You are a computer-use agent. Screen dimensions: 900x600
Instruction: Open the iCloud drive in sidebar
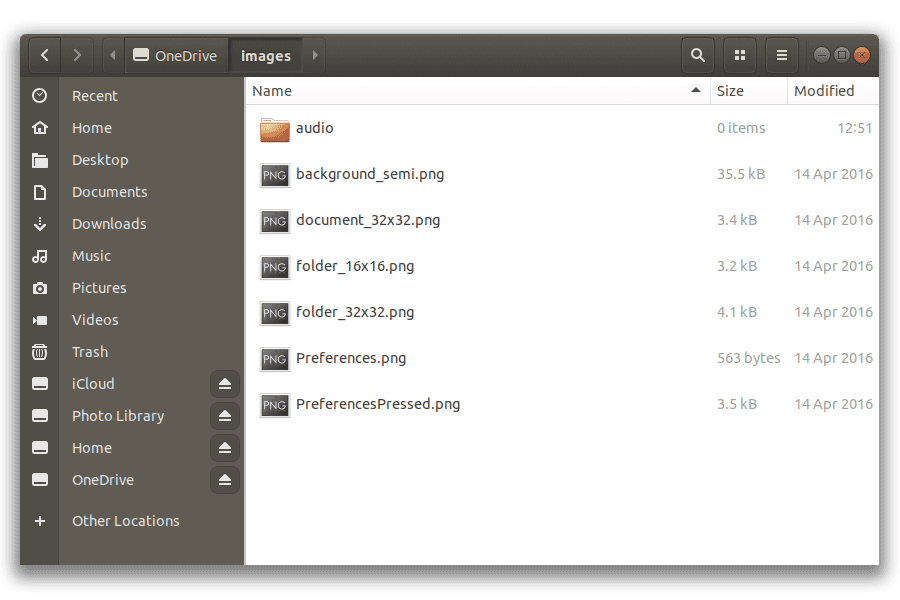tap(93, 384)
